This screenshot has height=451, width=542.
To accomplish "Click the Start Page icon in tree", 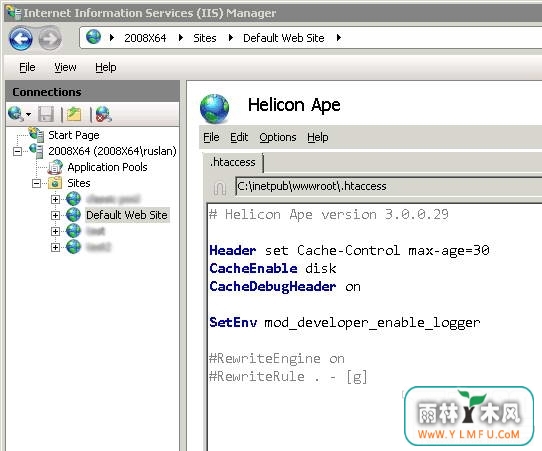I will point(36,134).
